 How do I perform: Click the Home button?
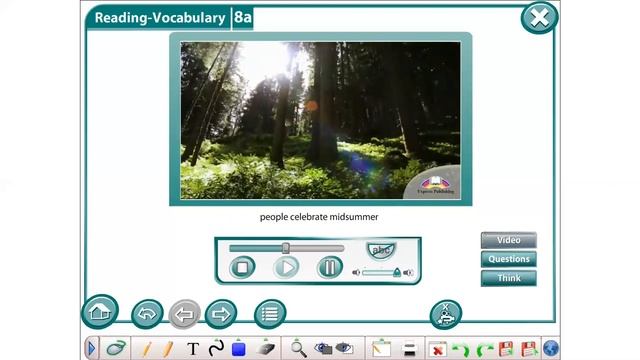(x=100, y=312)
